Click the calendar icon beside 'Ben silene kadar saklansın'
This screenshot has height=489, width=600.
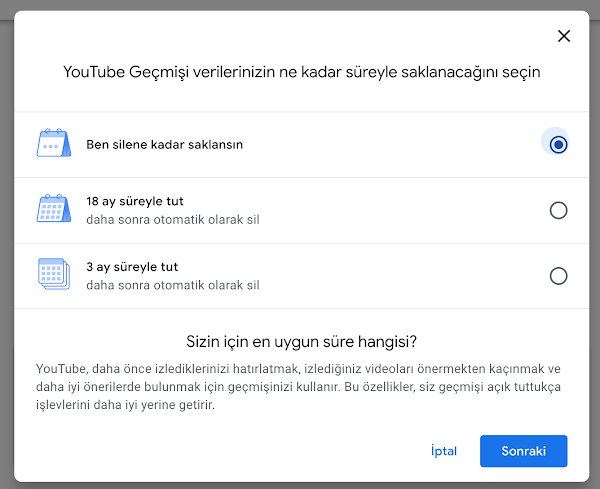(x=54, y=143)
